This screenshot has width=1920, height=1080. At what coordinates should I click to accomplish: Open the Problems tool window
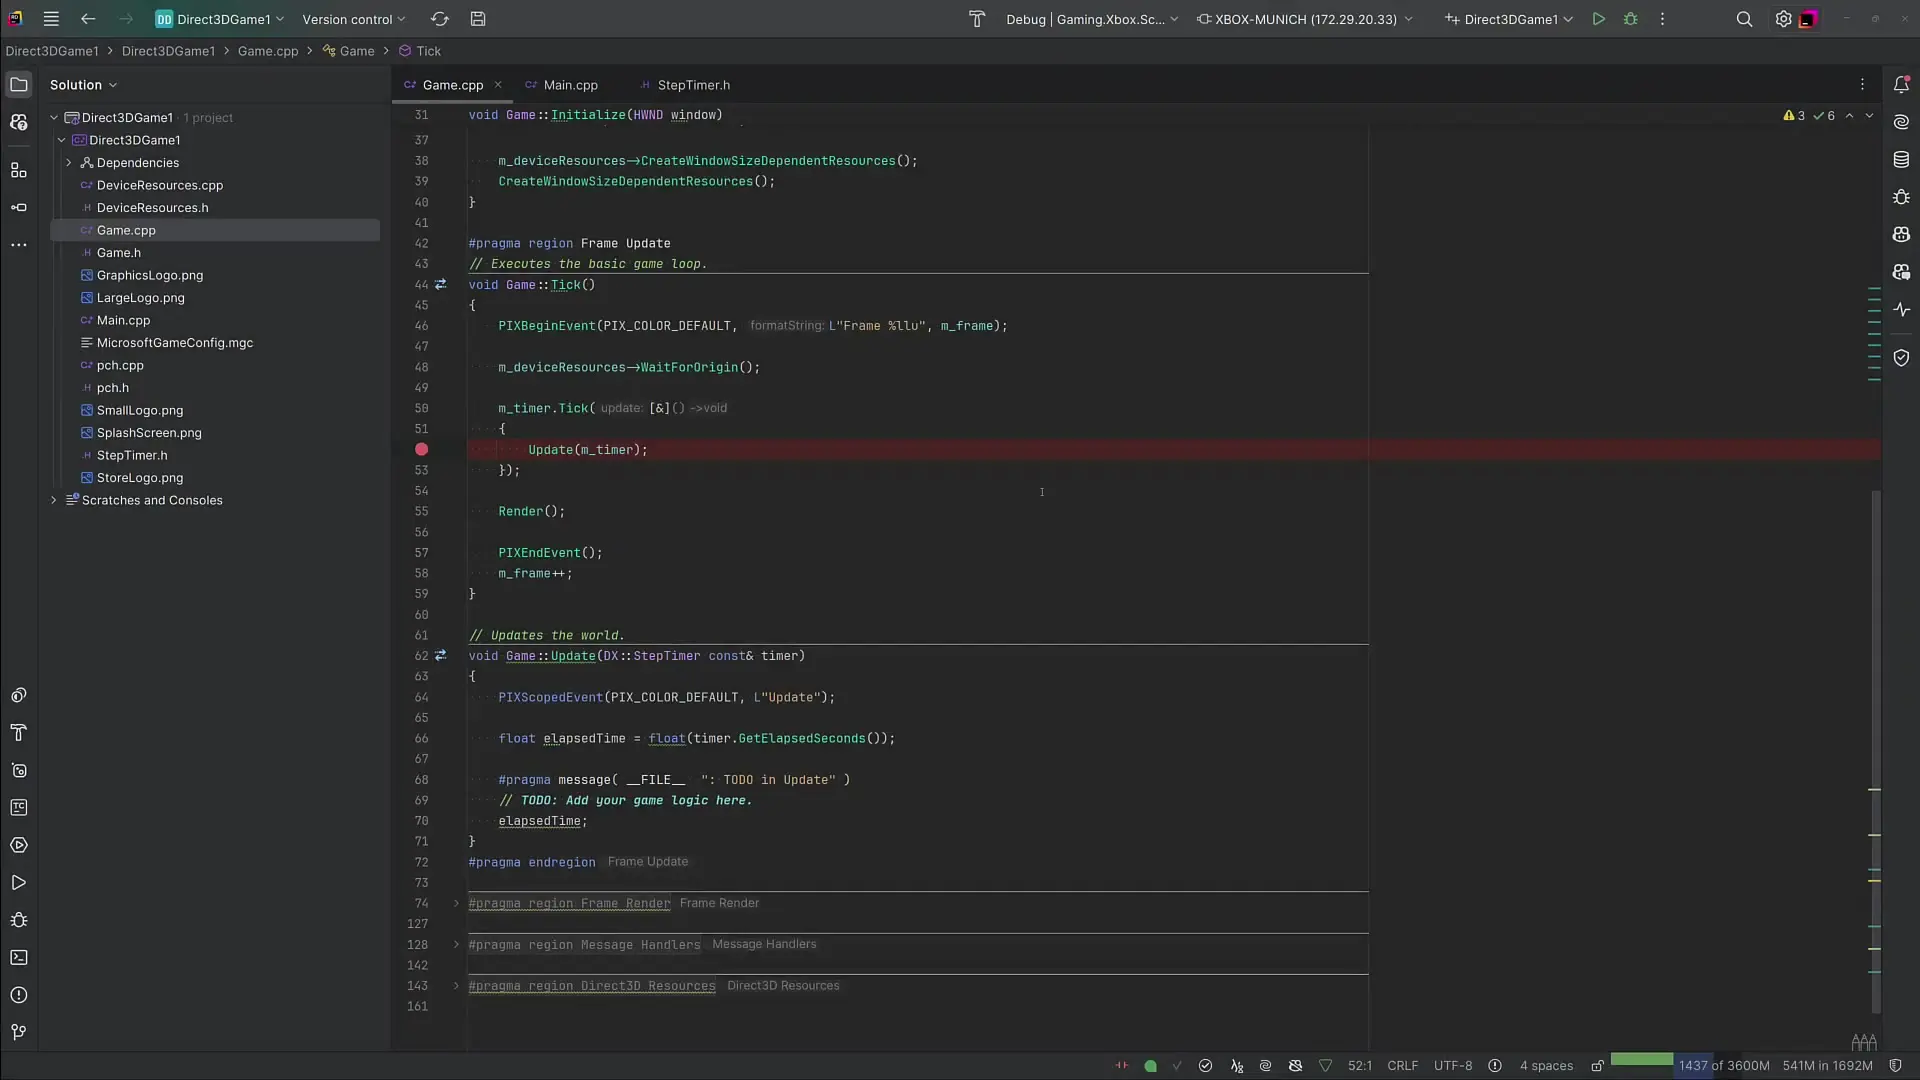pyautogui.click(x=19, y=995)
